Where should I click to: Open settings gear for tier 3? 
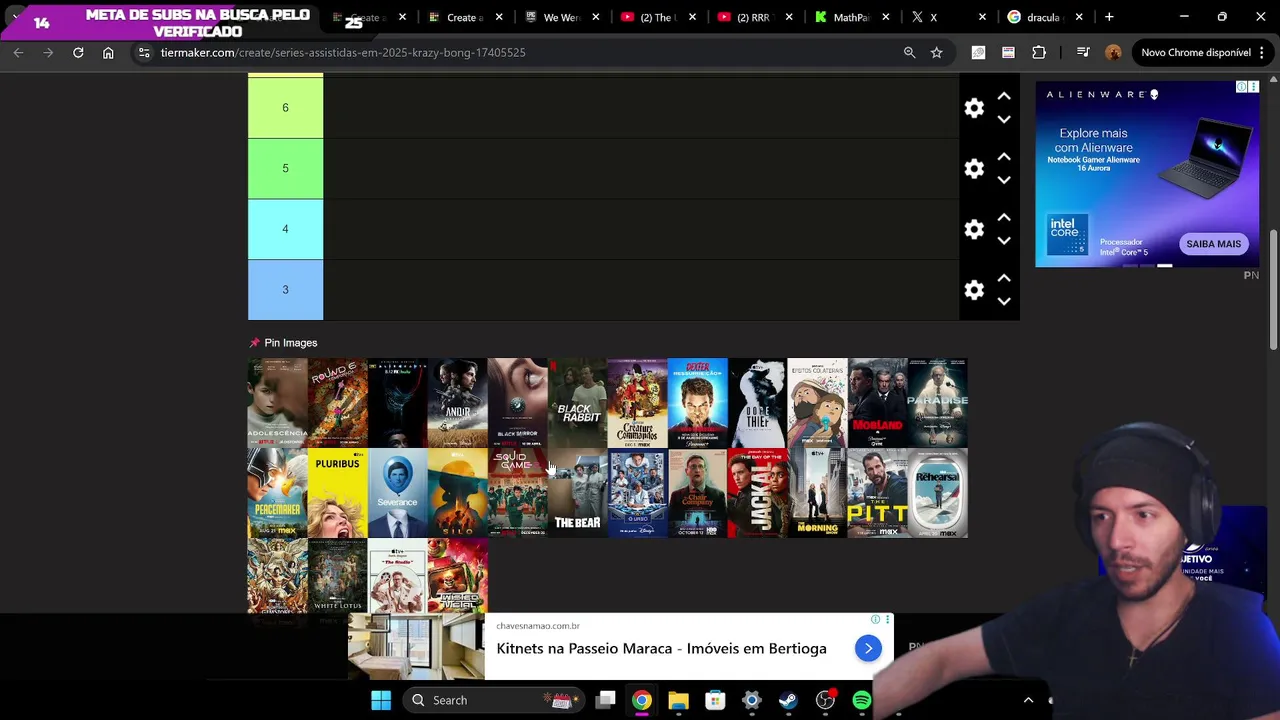coord(974,290)
